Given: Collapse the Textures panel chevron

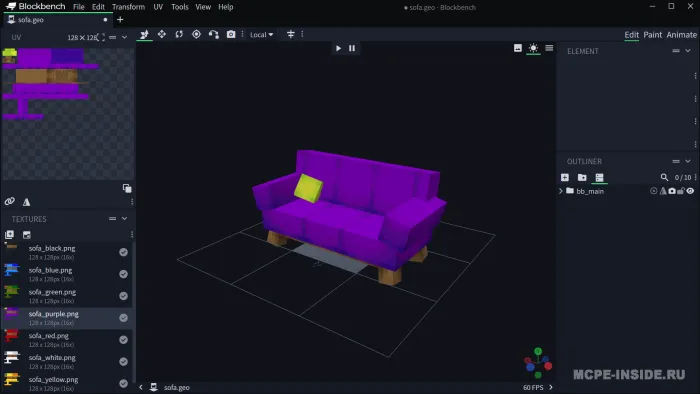Looking at the screenshot, I should coord(125,219).
